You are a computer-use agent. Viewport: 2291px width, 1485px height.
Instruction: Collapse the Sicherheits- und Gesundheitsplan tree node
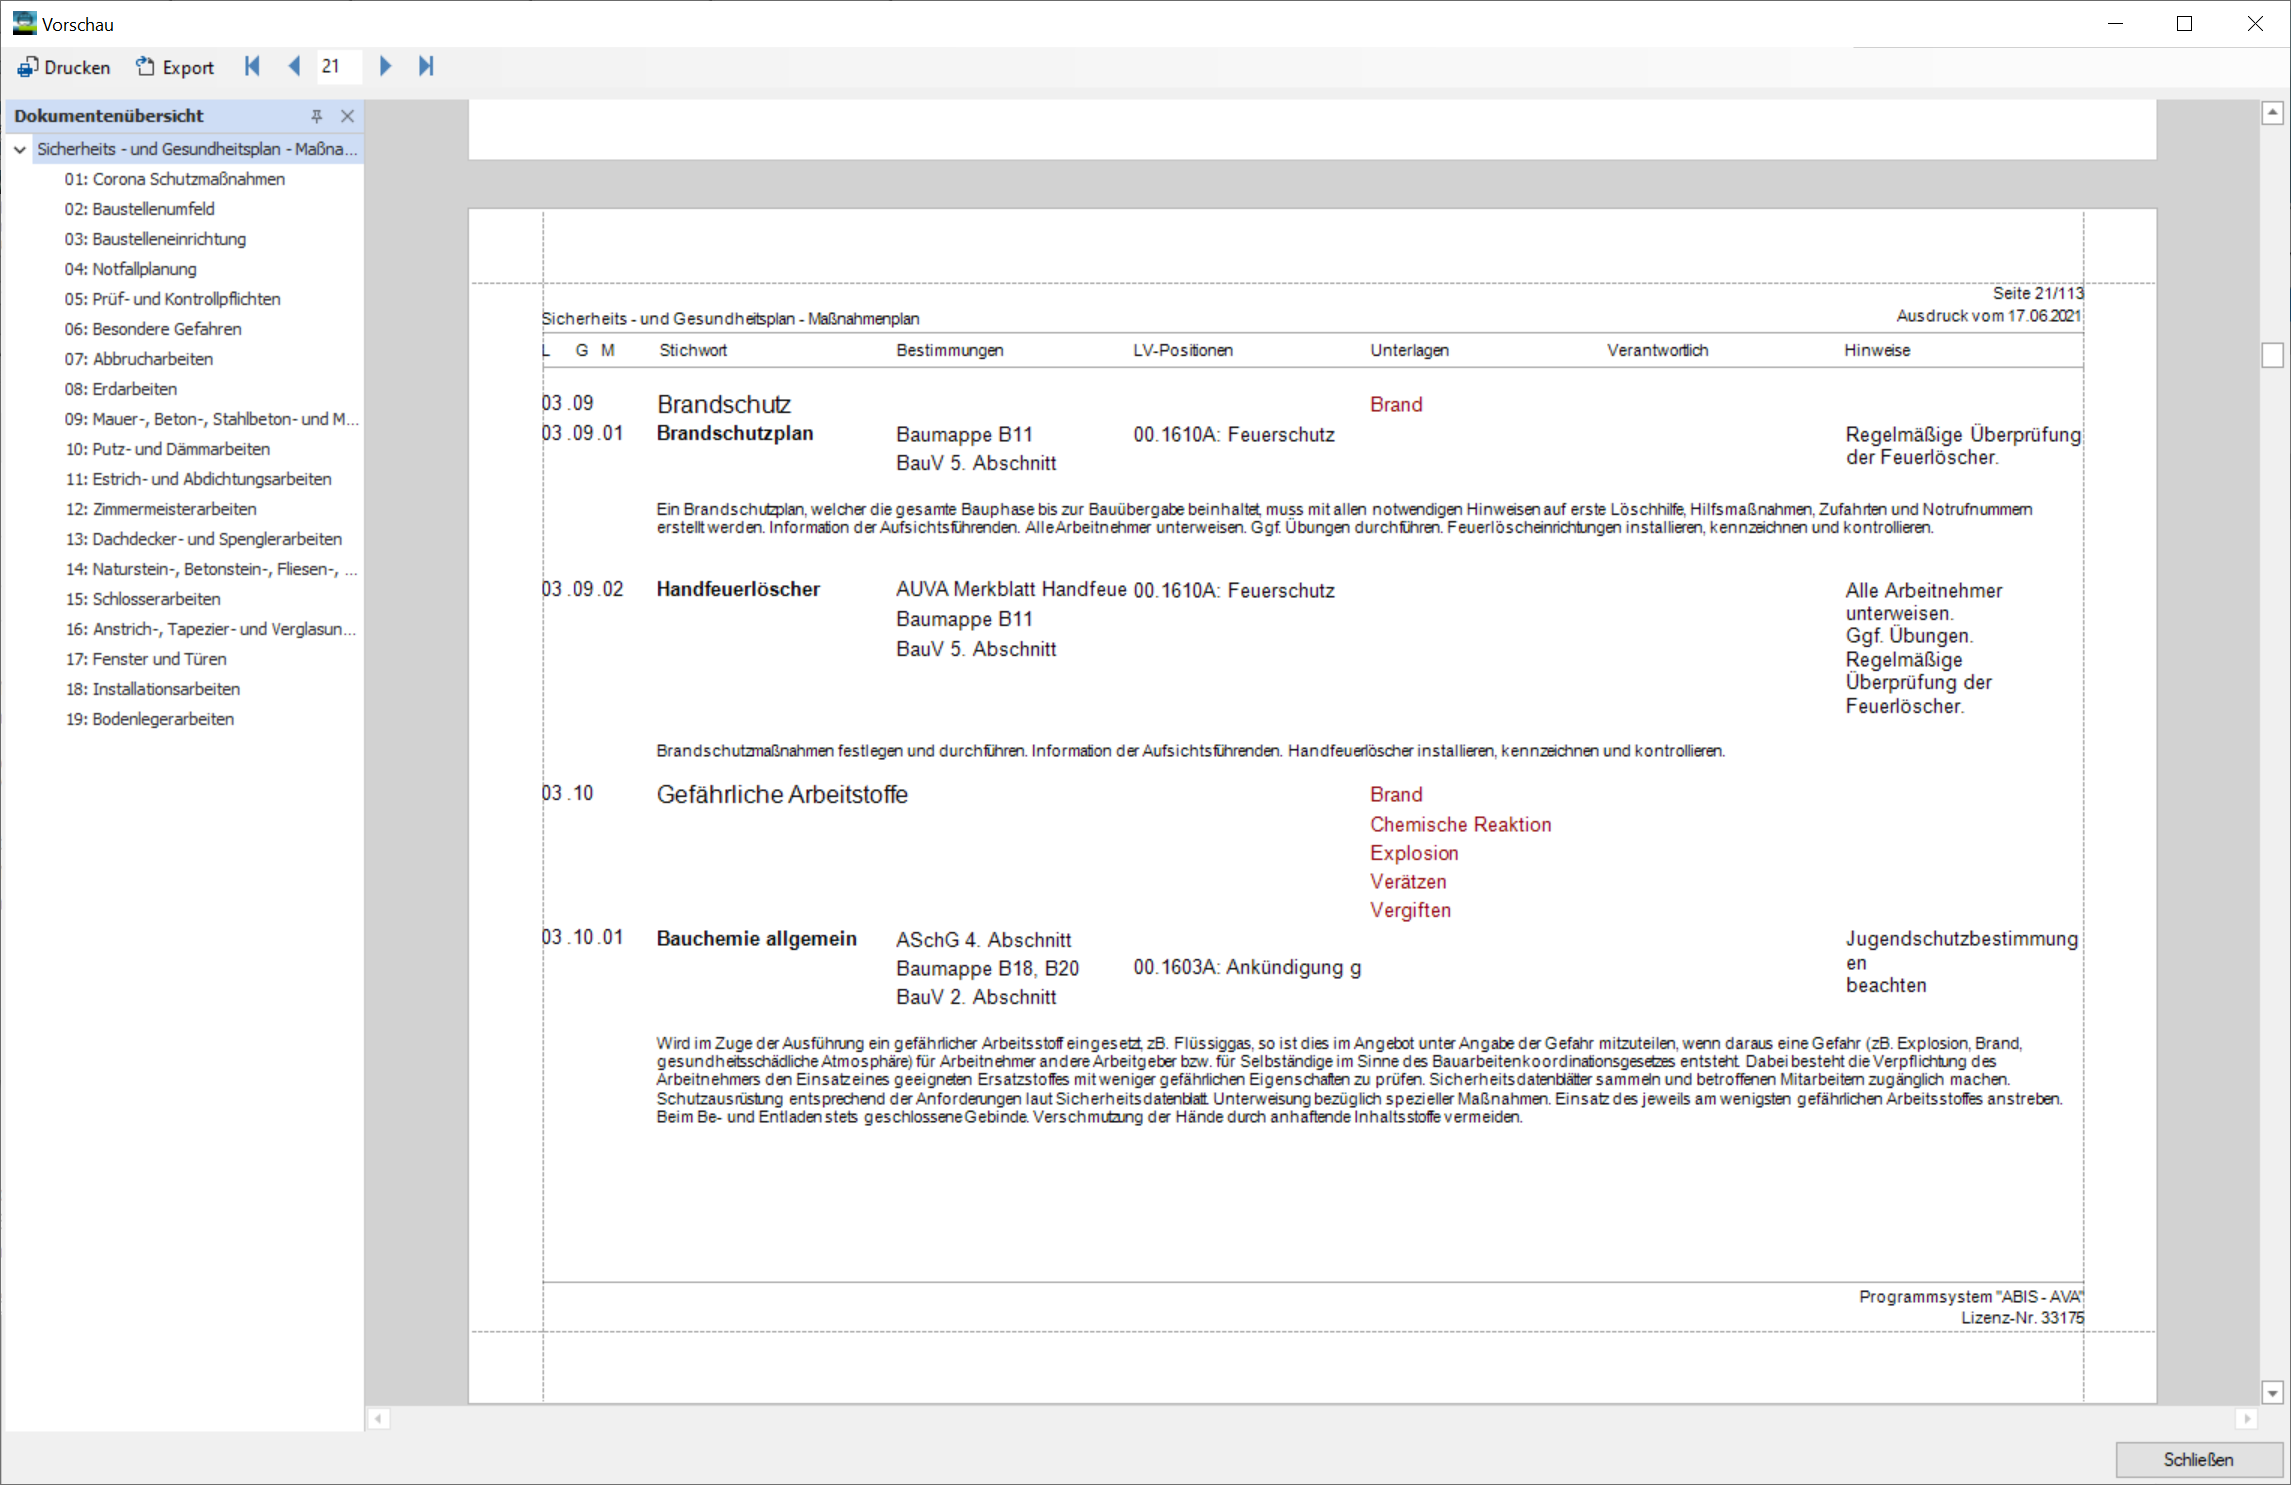pos(20,149)
